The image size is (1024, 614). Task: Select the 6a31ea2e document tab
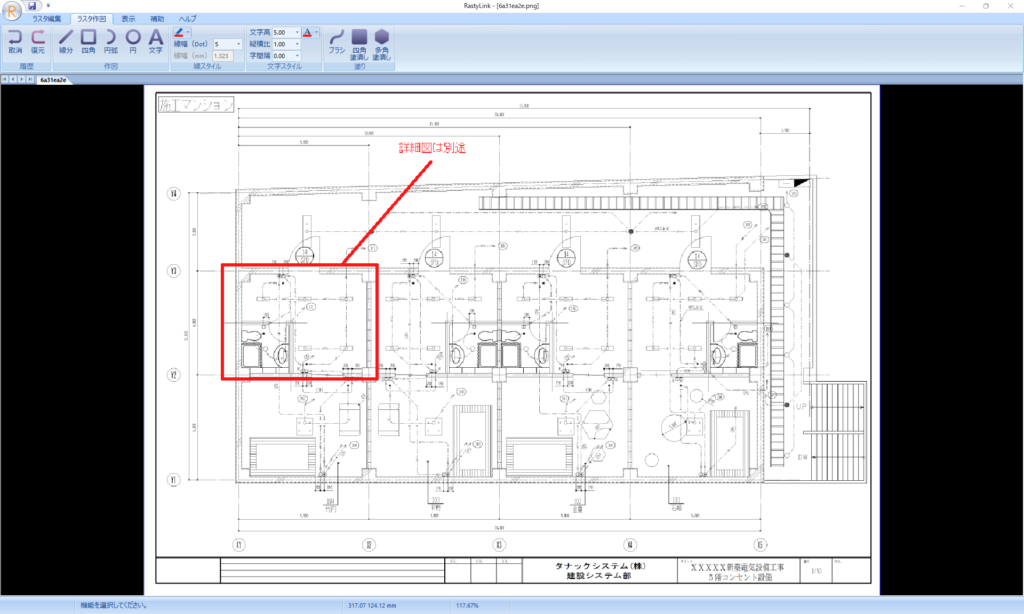point(53,80)
